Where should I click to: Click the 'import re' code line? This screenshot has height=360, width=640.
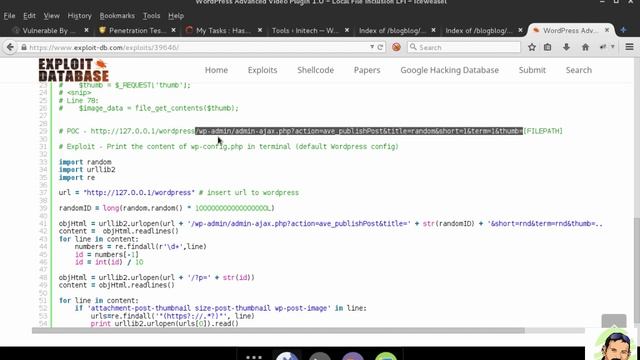click(77, 178)
